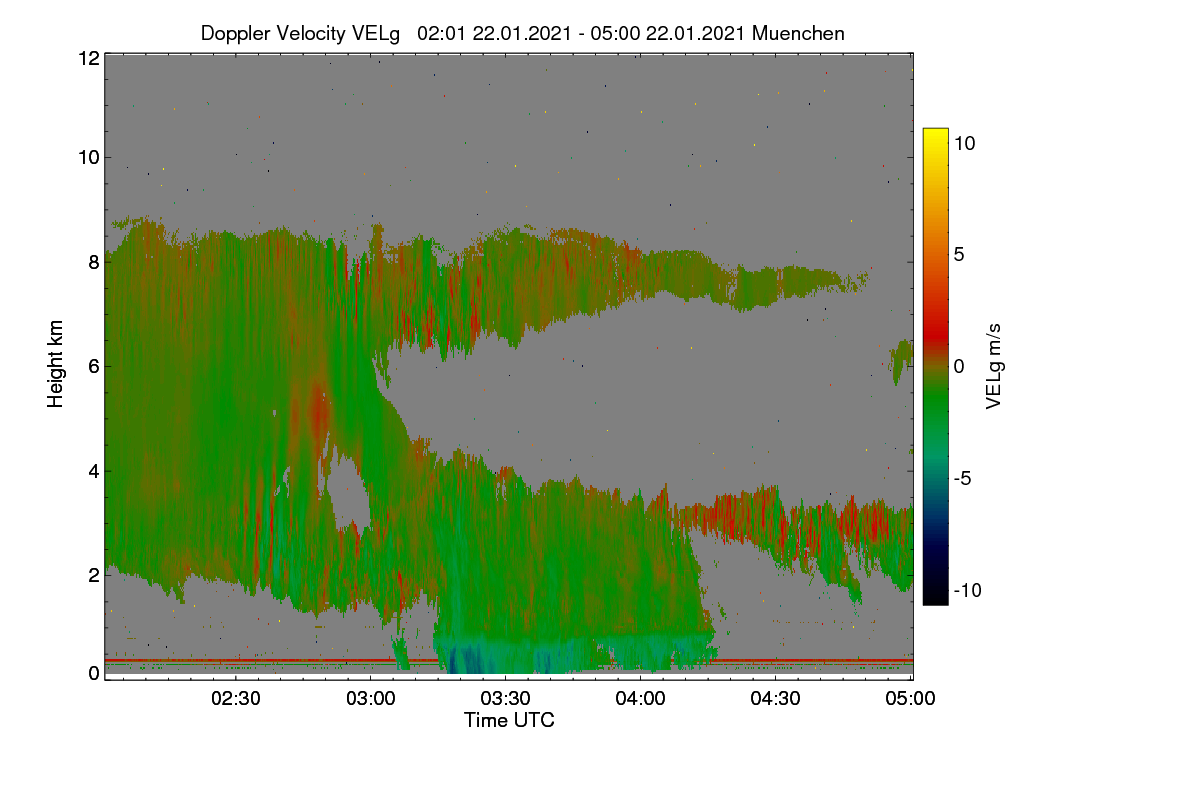
Task: Click the colorbar label 10
Action: pos(964,143)
